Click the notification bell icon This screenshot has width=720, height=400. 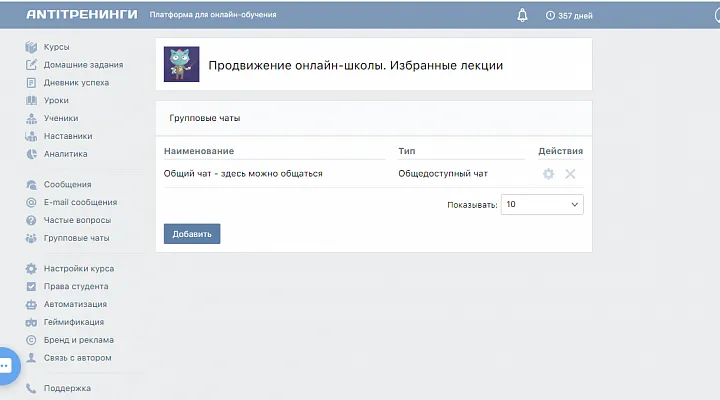[522, 15]
